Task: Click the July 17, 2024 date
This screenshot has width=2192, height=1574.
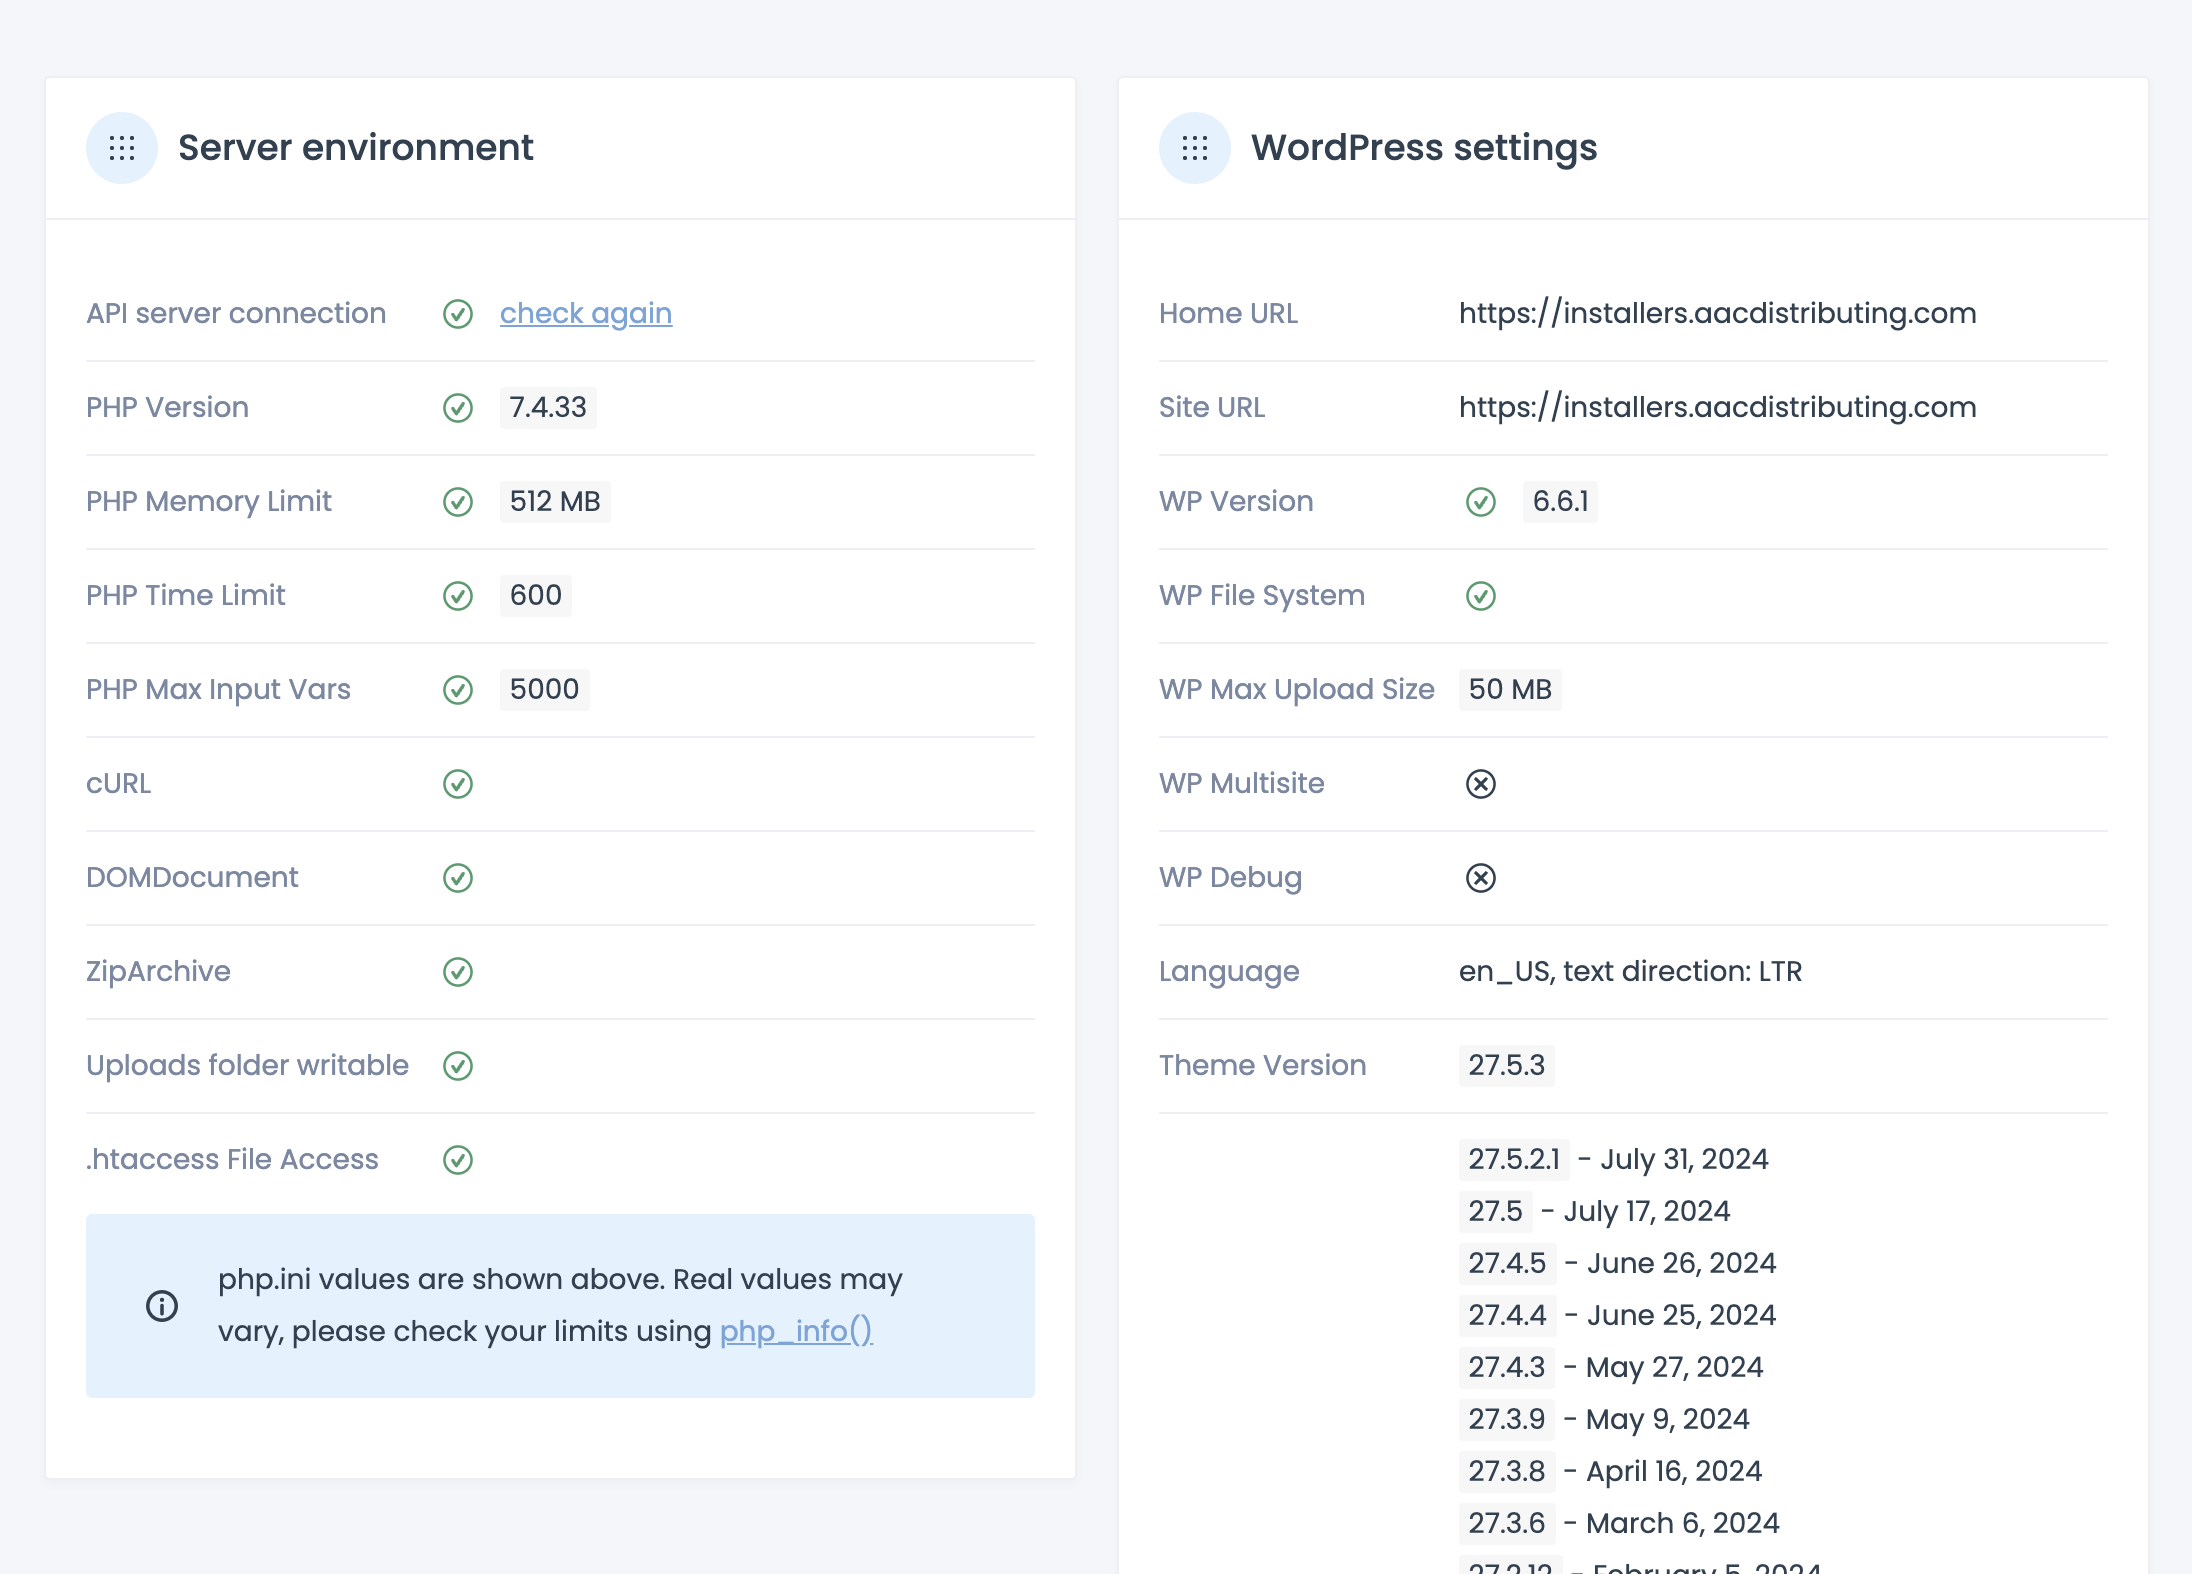Action: [1646, 1211]
